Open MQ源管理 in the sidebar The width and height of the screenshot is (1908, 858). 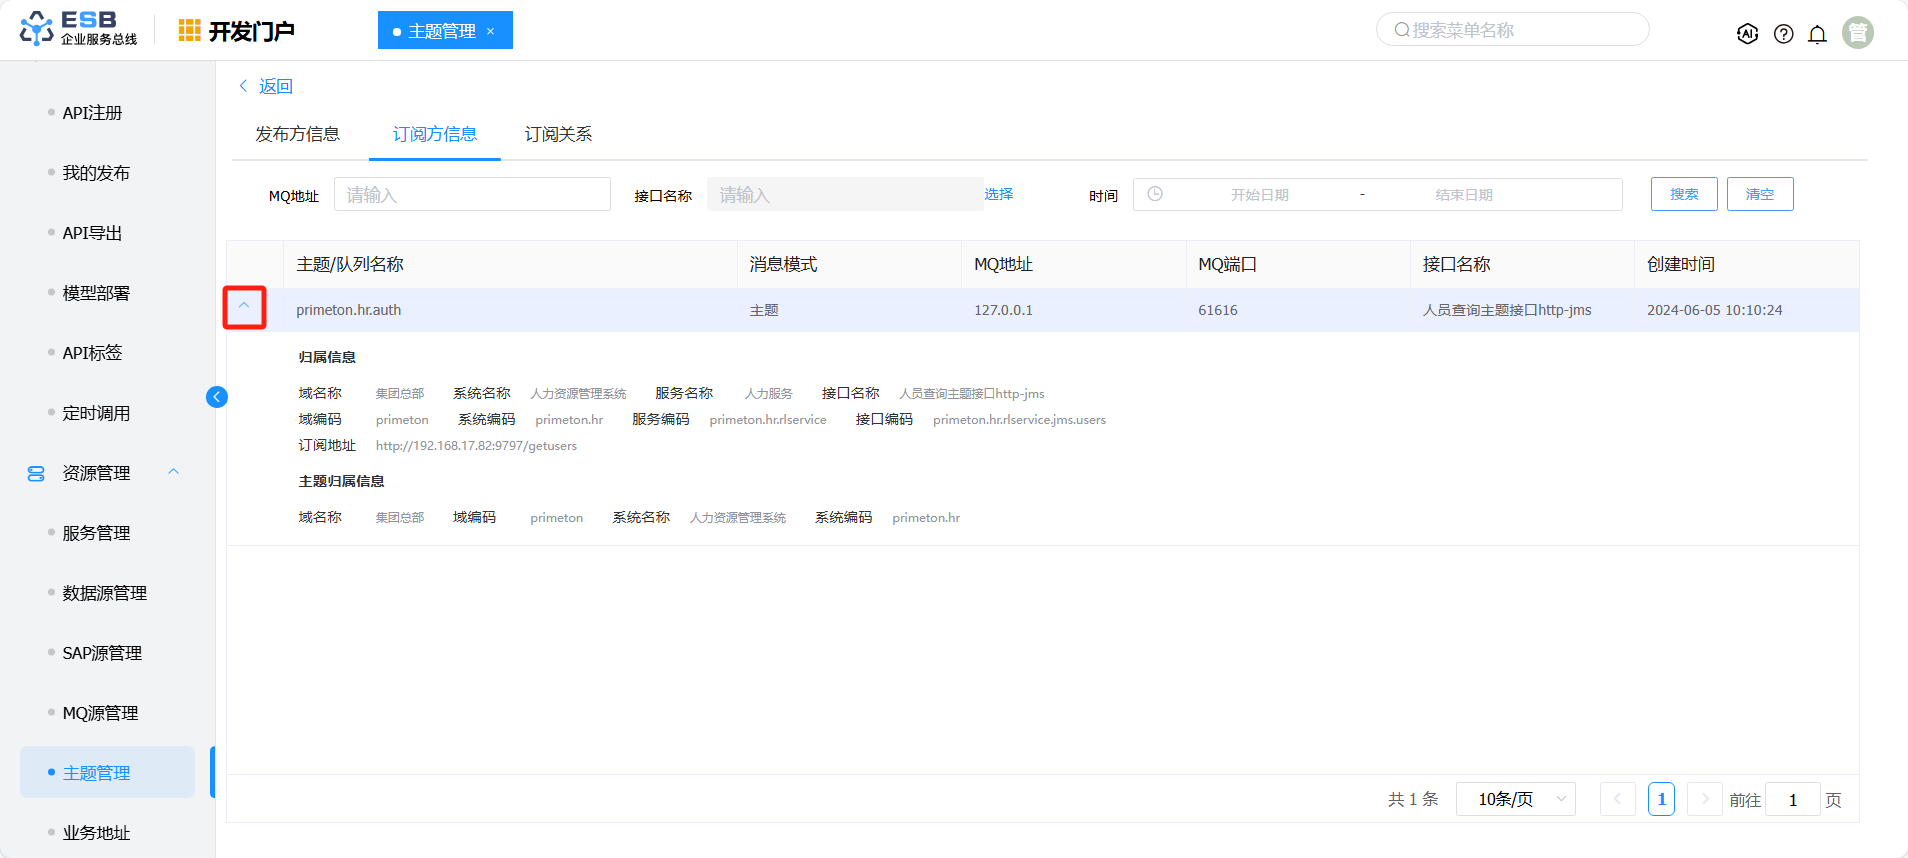coord(100,713)
